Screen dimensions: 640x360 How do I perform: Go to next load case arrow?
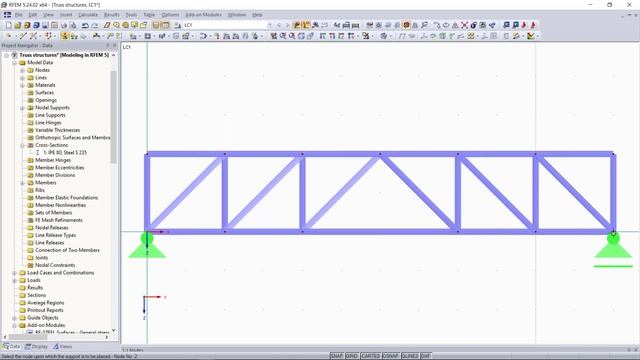287,25
